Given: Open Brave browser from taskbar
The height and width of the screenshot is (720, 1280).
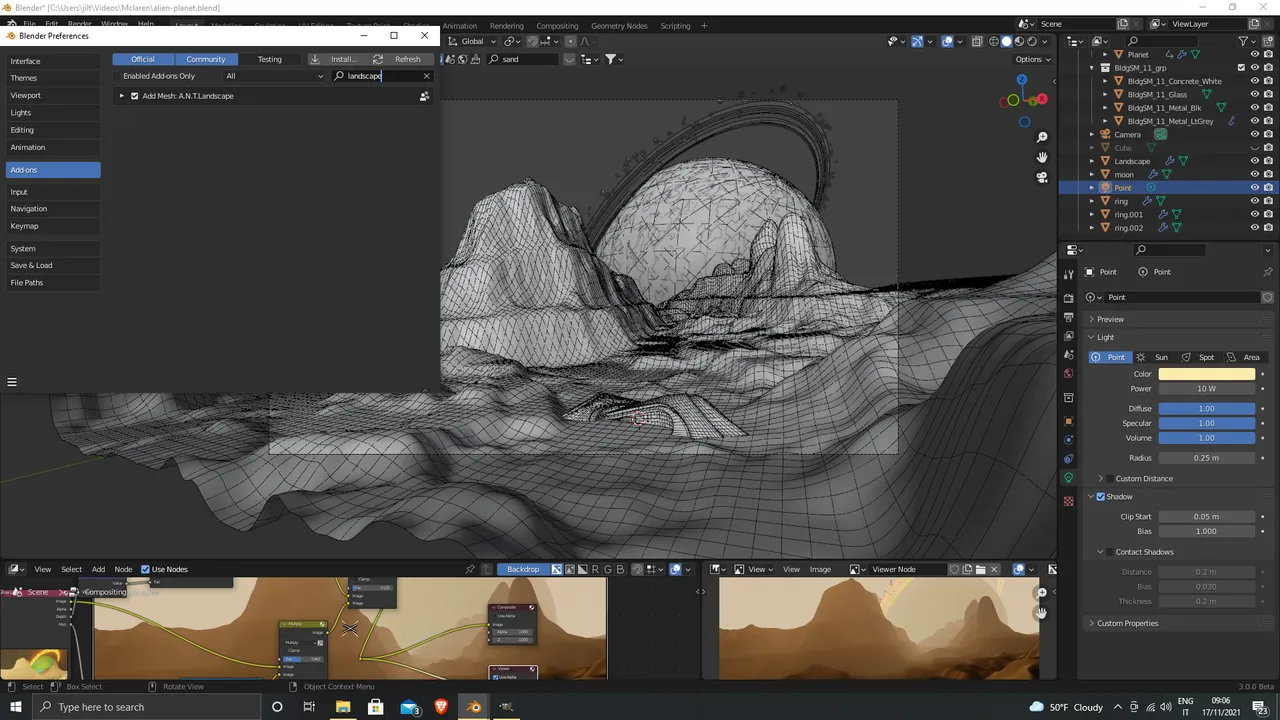Looking at the screenshot, I should (441, 707).
